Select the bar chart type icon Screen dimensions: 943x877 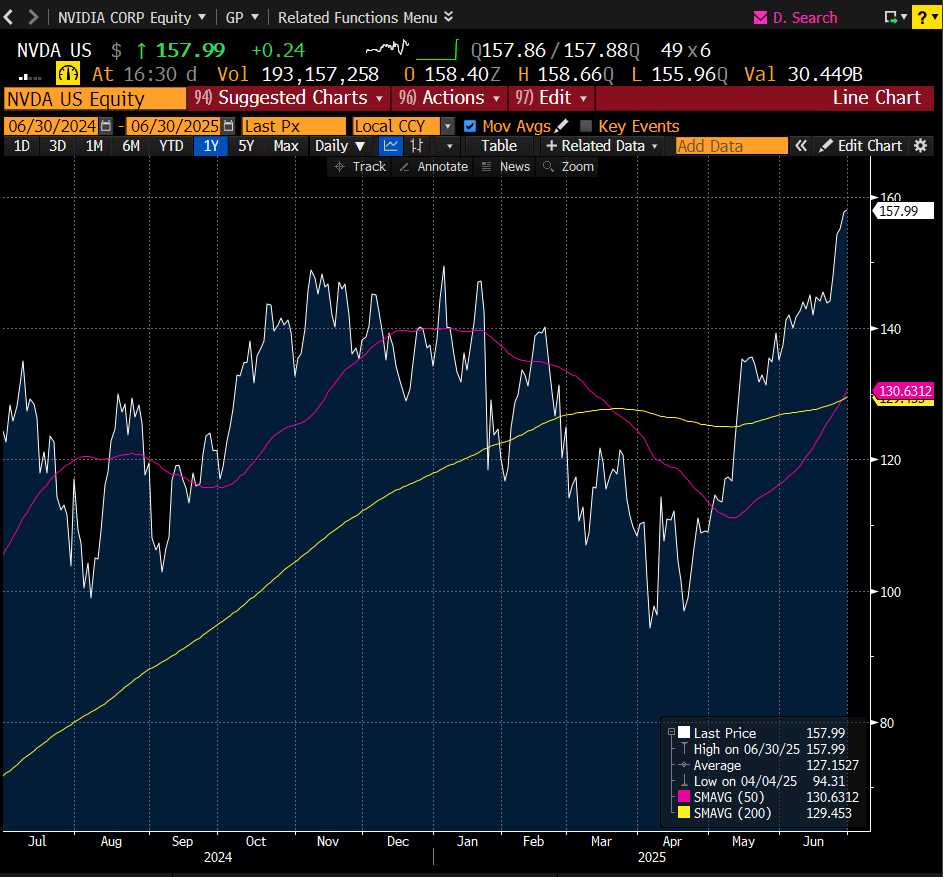(416, 146)
